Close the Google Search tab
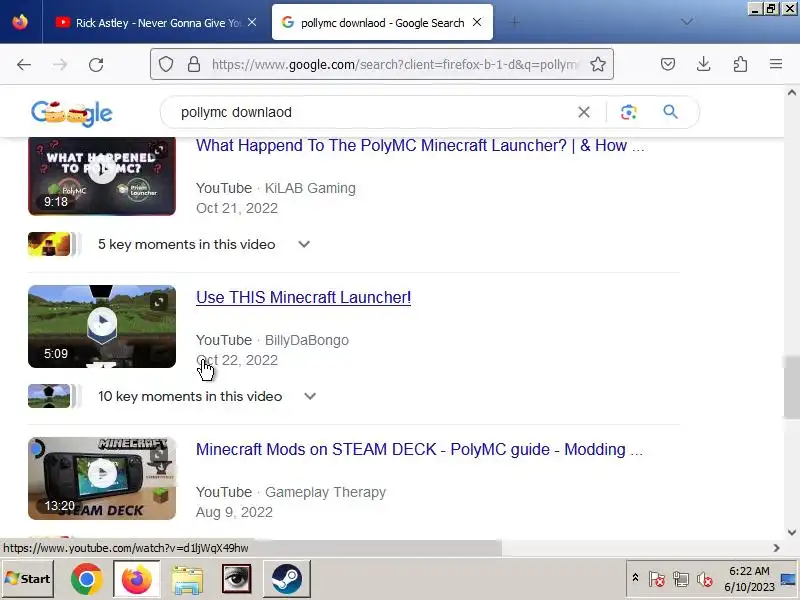This screenshot has width=800, height=600. 477,22
